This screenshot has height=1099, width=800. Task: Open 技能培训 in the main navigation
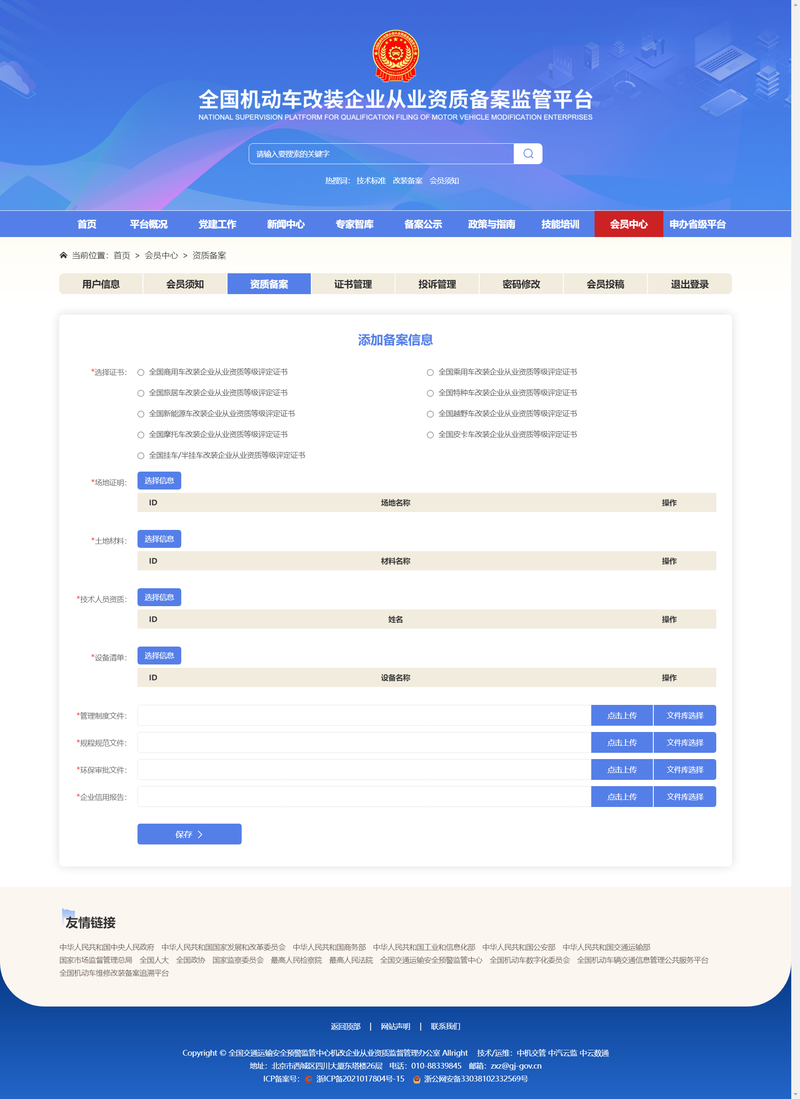click(560, 224)
